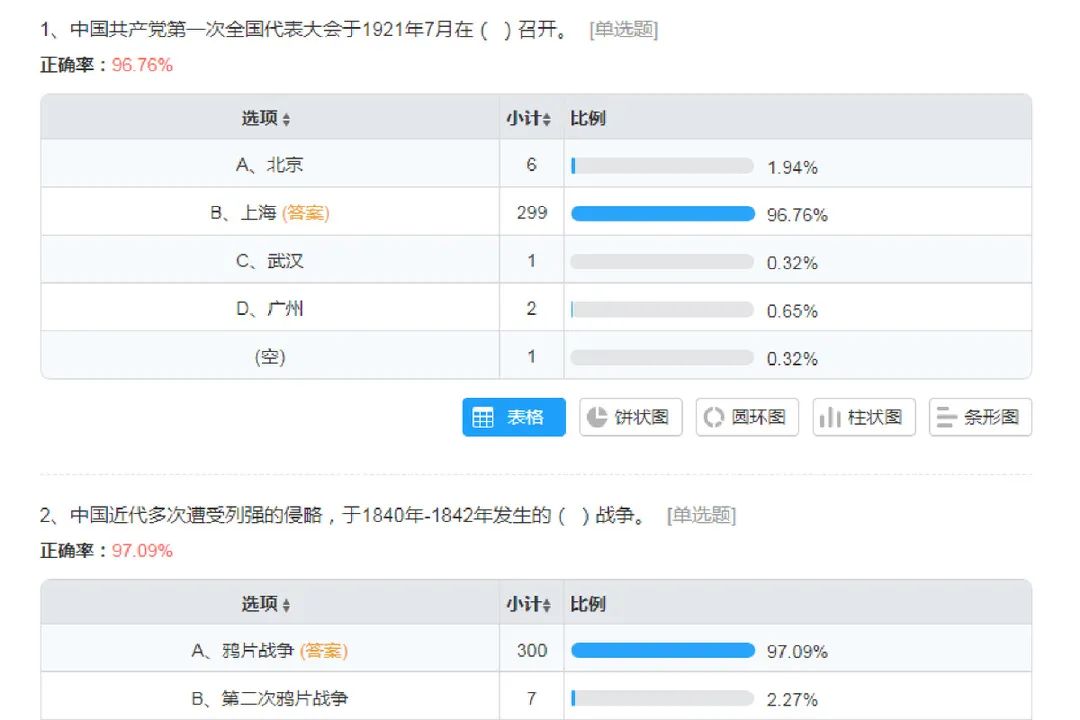Click the A、鸦片战争 answer row
1080x720 pixels.
coord(270,651)
